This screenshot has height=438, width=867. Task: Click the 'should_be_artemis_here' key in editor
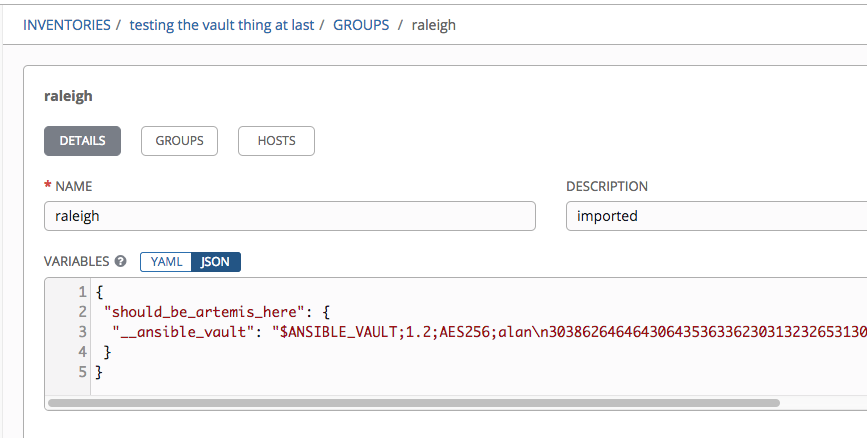[x=204, y=312]
